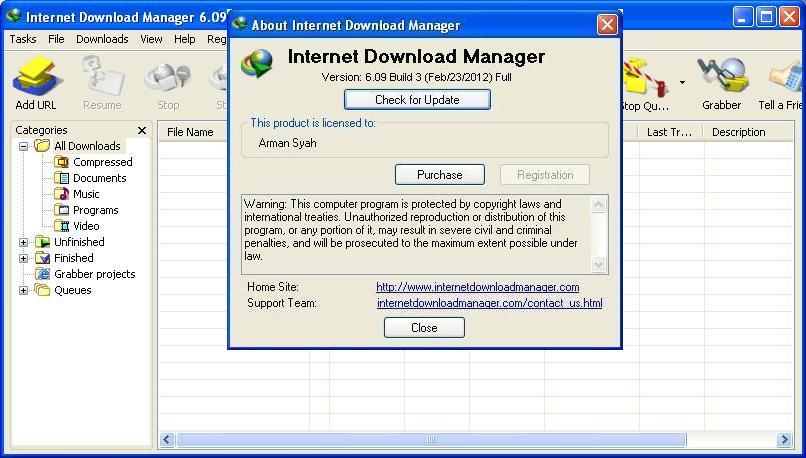Click the icon in About dialog title bar
Image resolution: width=806 pixels, height=458 pixels.
tap(240, 24)
